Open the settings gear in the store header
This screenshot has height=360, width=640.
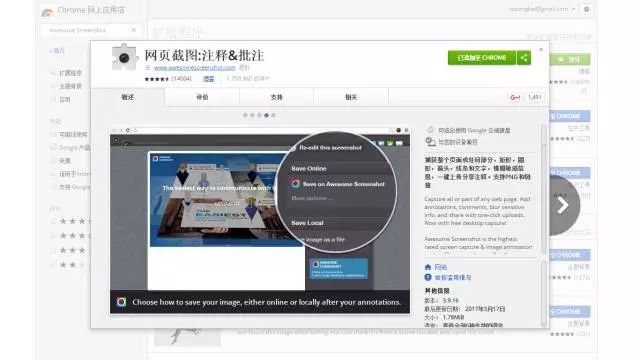[587, 9]
